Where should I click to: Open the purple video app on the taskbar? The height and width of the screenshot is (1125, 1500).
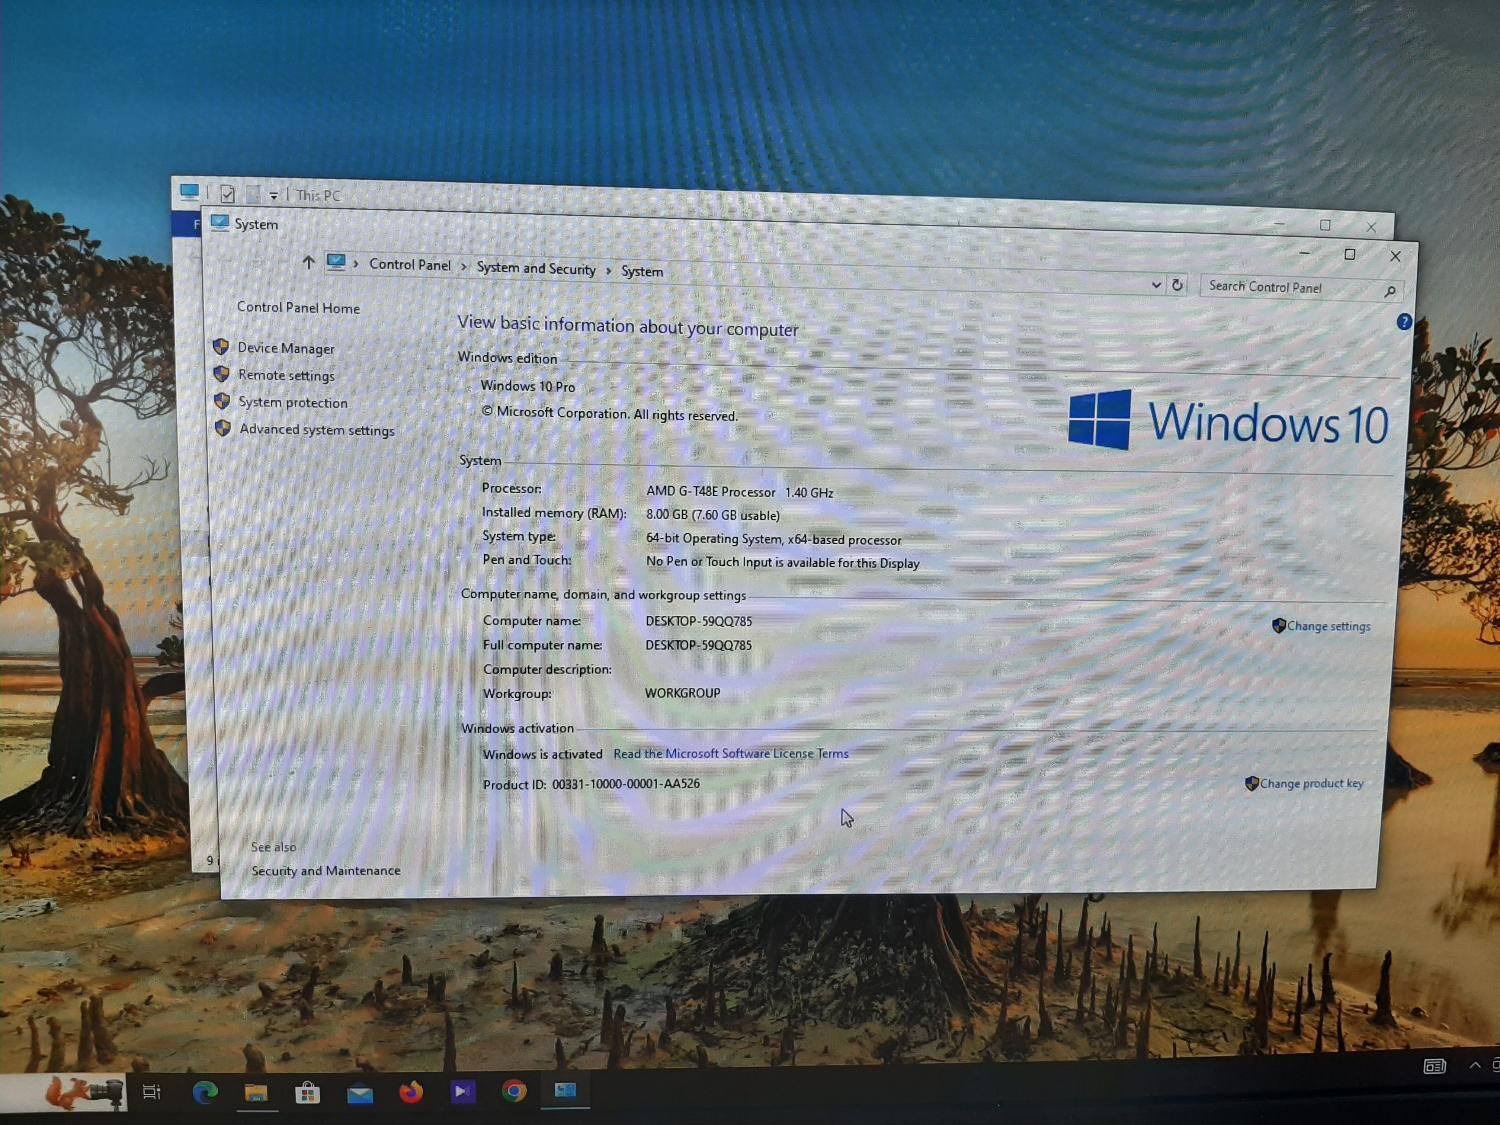click(462, 1091)
